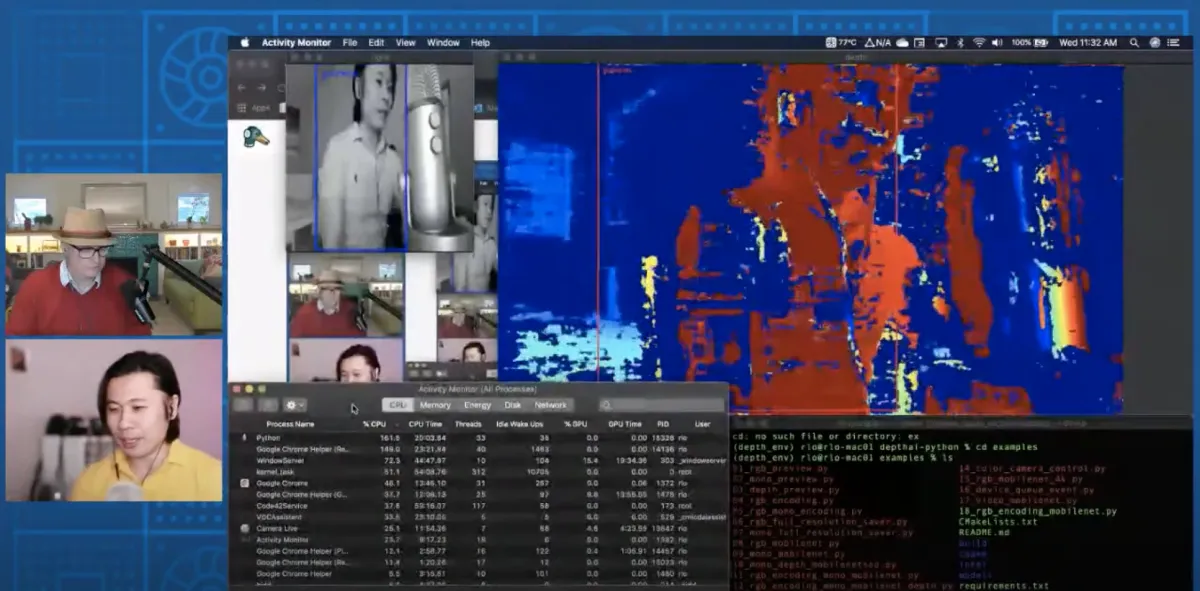Open the File menu
Screen dimensions: 1200x591
click(350, 43)
